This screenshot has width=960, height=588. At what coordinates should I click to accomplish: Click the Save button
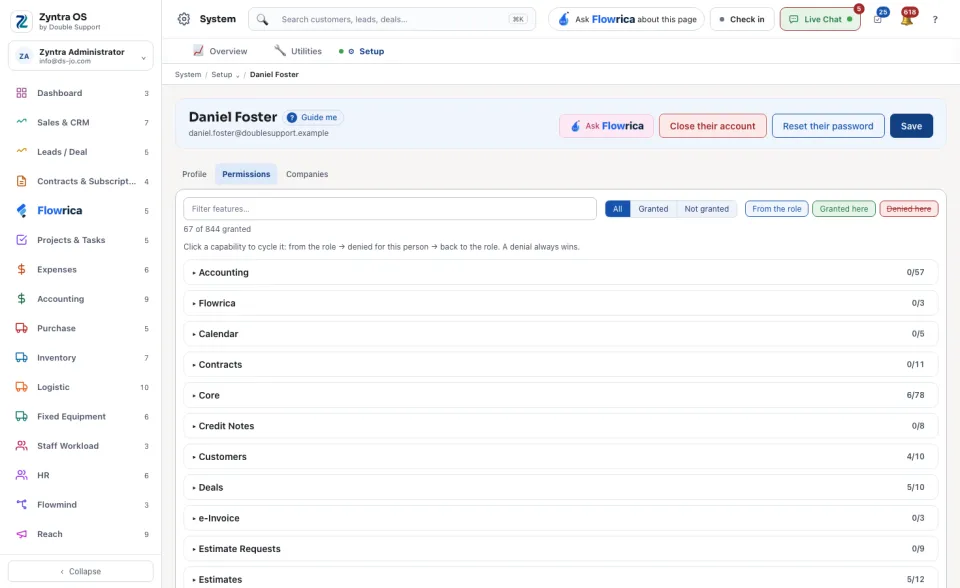911,126
